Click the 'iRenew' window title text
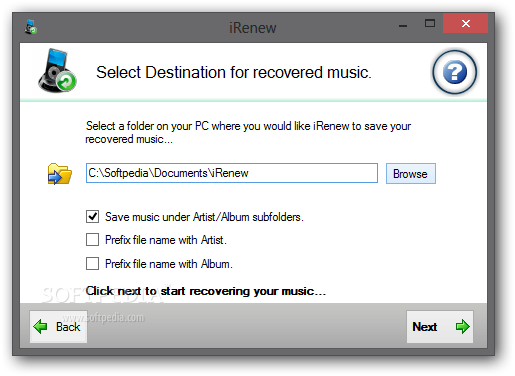515x376 pixels. pyautogui.click(x=253, y=28)
